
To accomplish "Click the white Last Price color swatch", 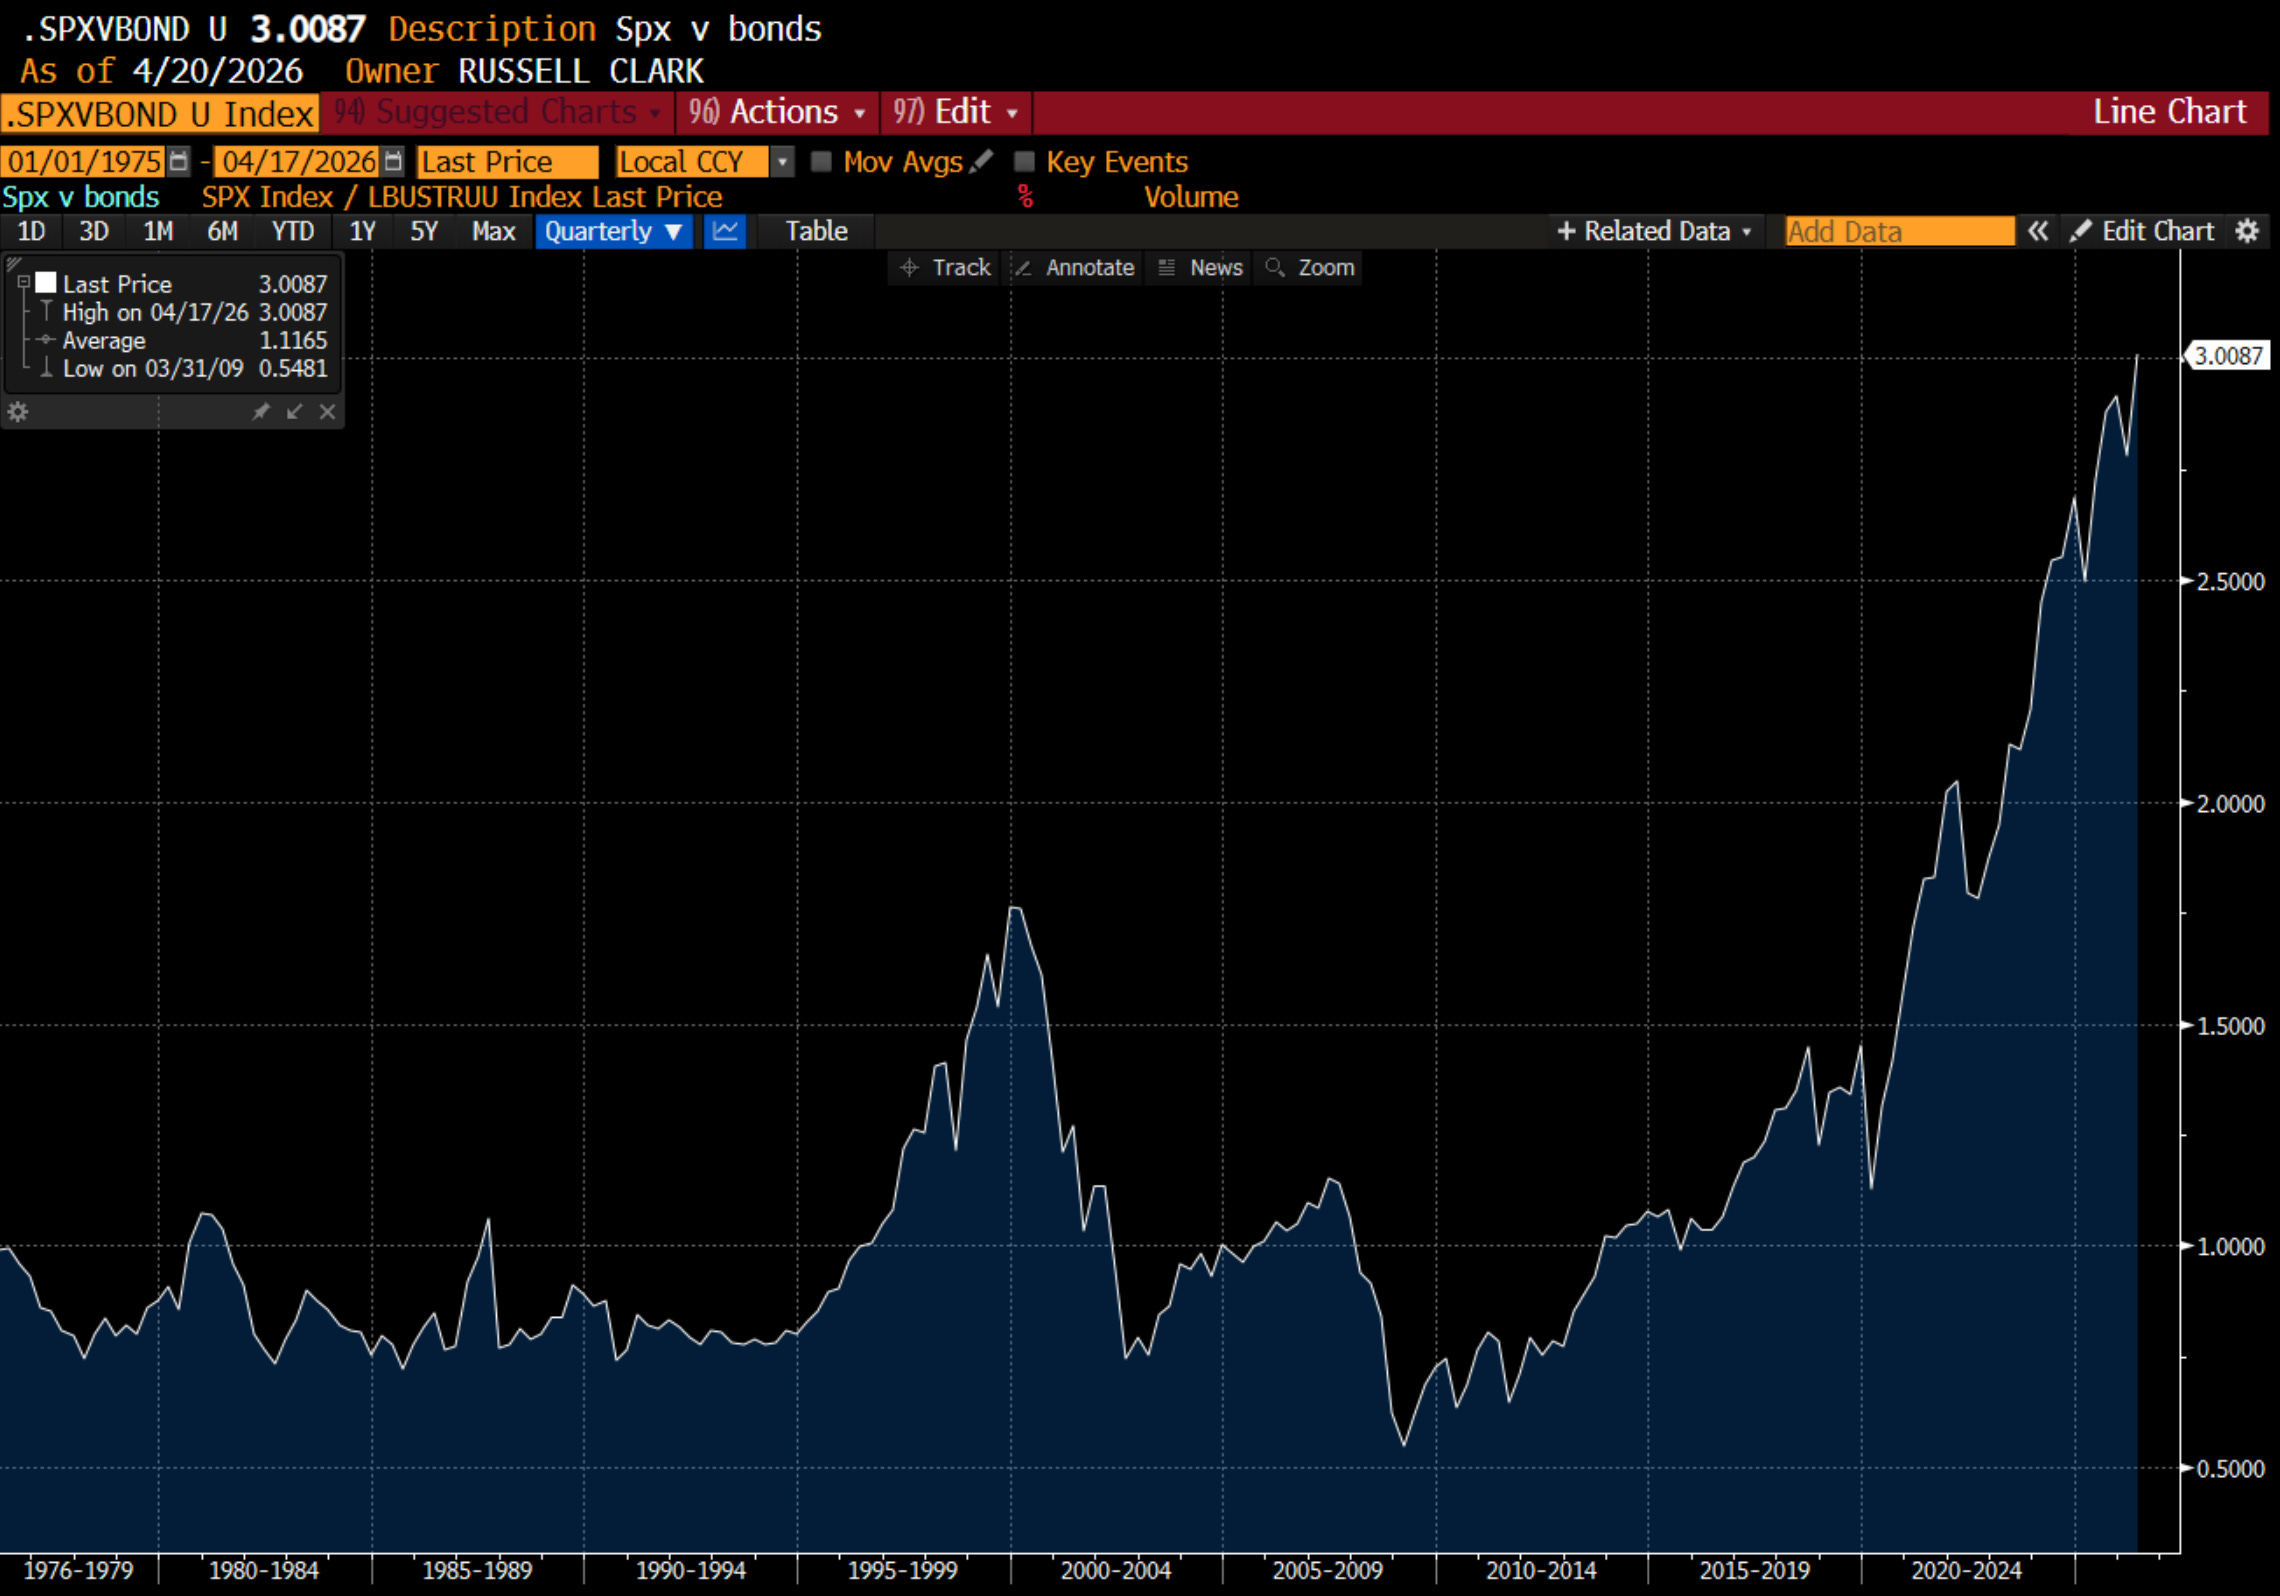I will [46, 283].
